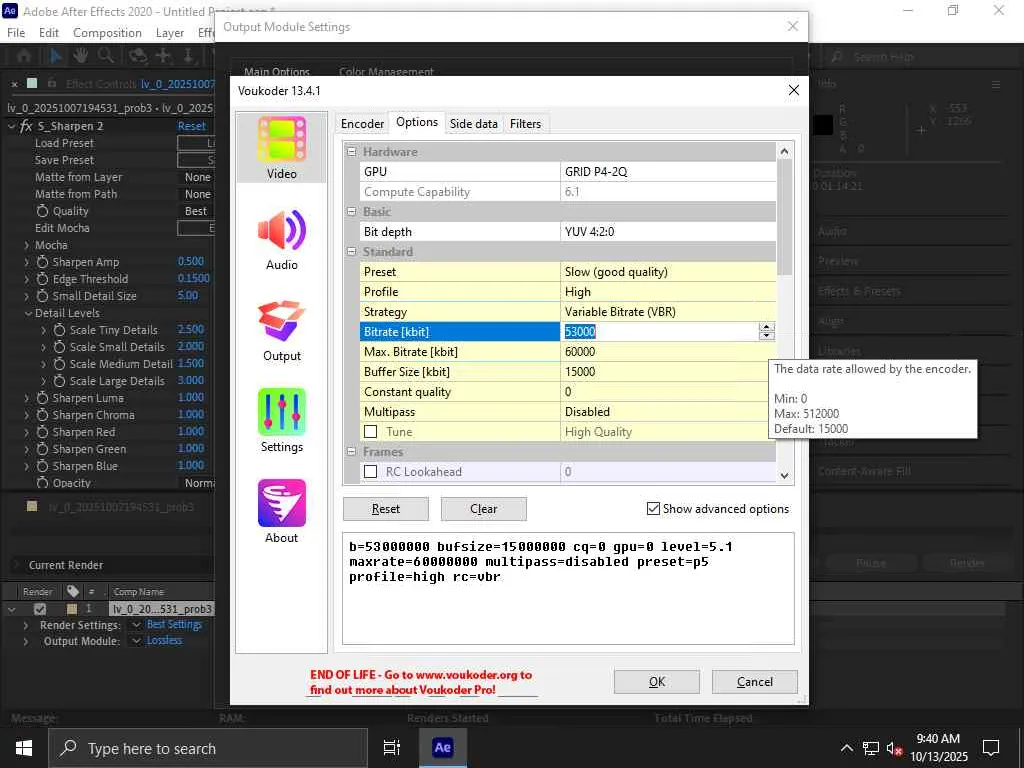Open Windows Task View from taskbar
Screen dimensions: 1024x768
coord(392,748)
